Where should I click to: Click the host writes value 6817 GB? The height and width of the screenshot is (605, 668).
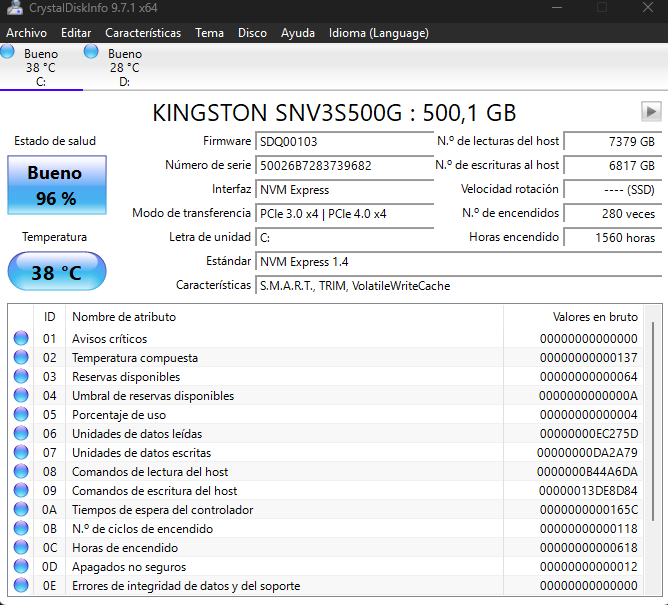tap(613, 165)
